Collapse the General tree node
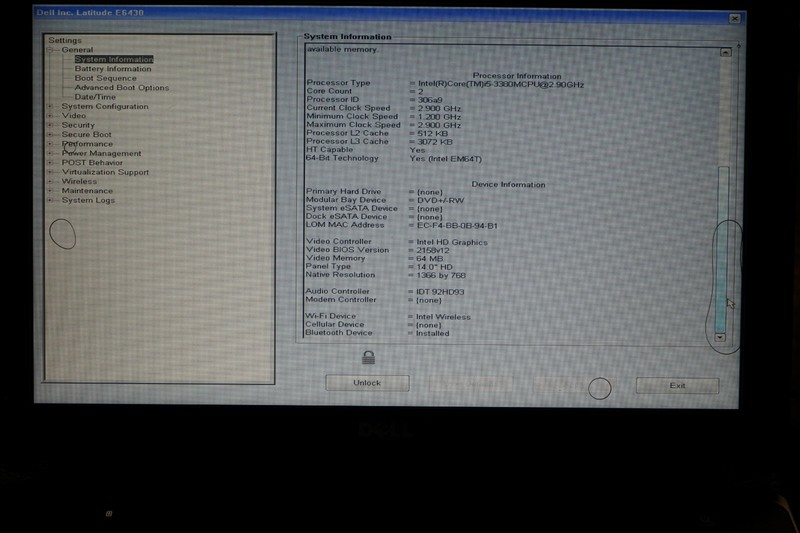This screenshot has height=533, width=800. (x=51, y=49)
